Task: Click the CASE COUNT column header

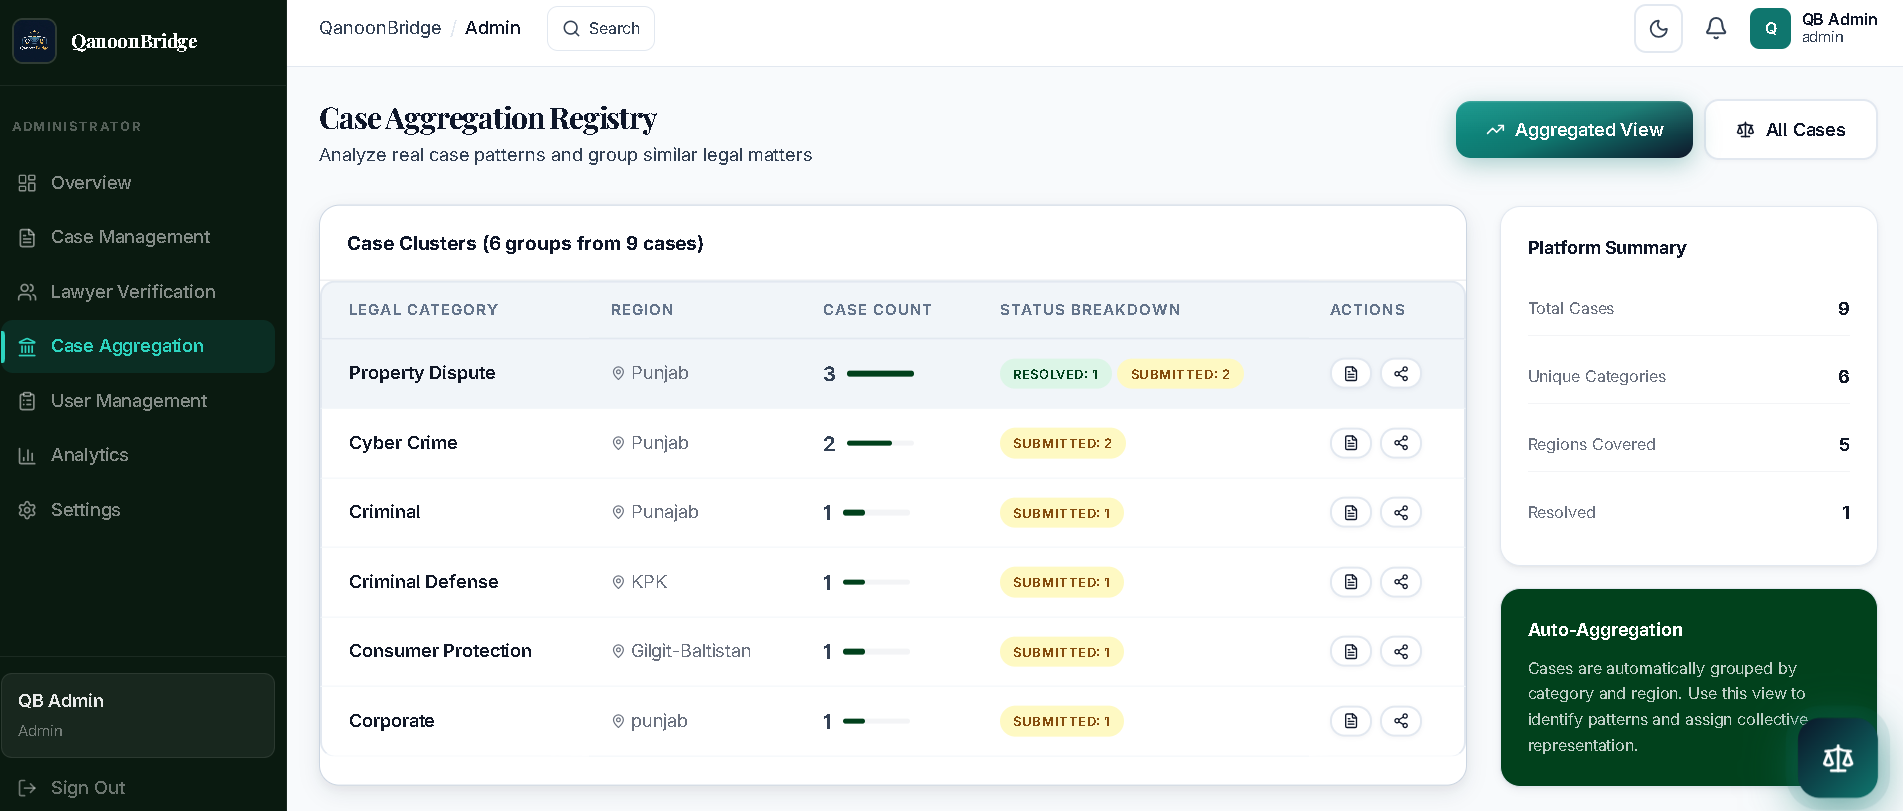Action: (x=877, y=310)
